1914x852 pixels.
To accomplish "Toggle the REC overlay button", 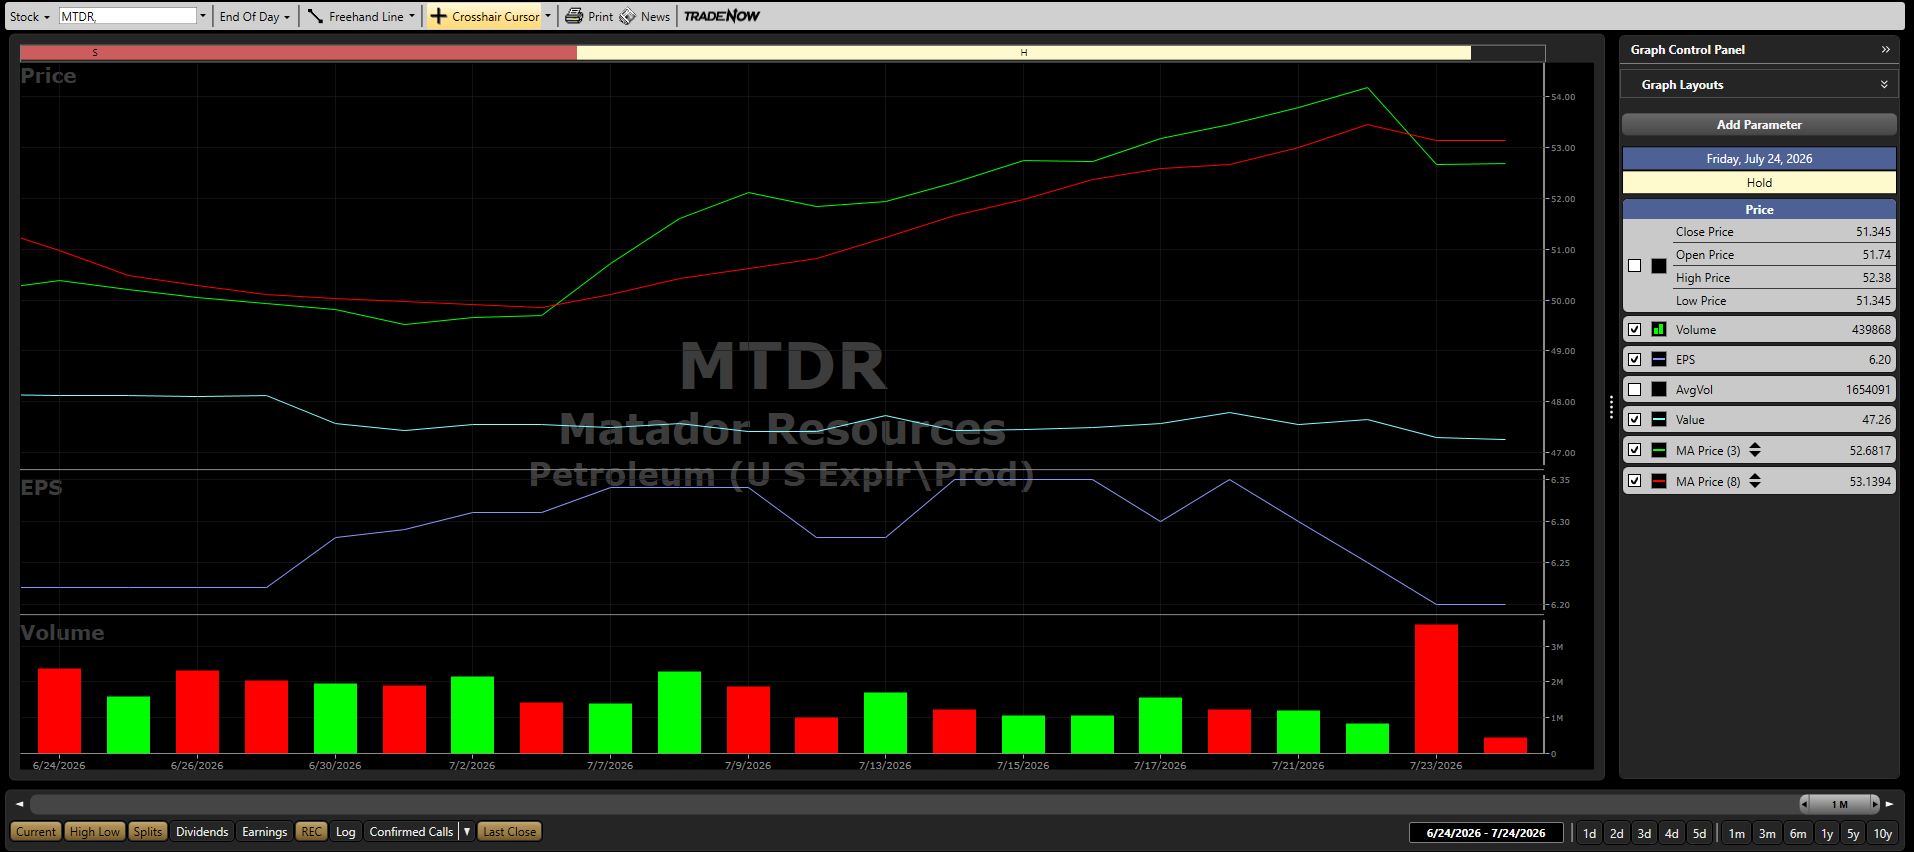I will [312, 832].
